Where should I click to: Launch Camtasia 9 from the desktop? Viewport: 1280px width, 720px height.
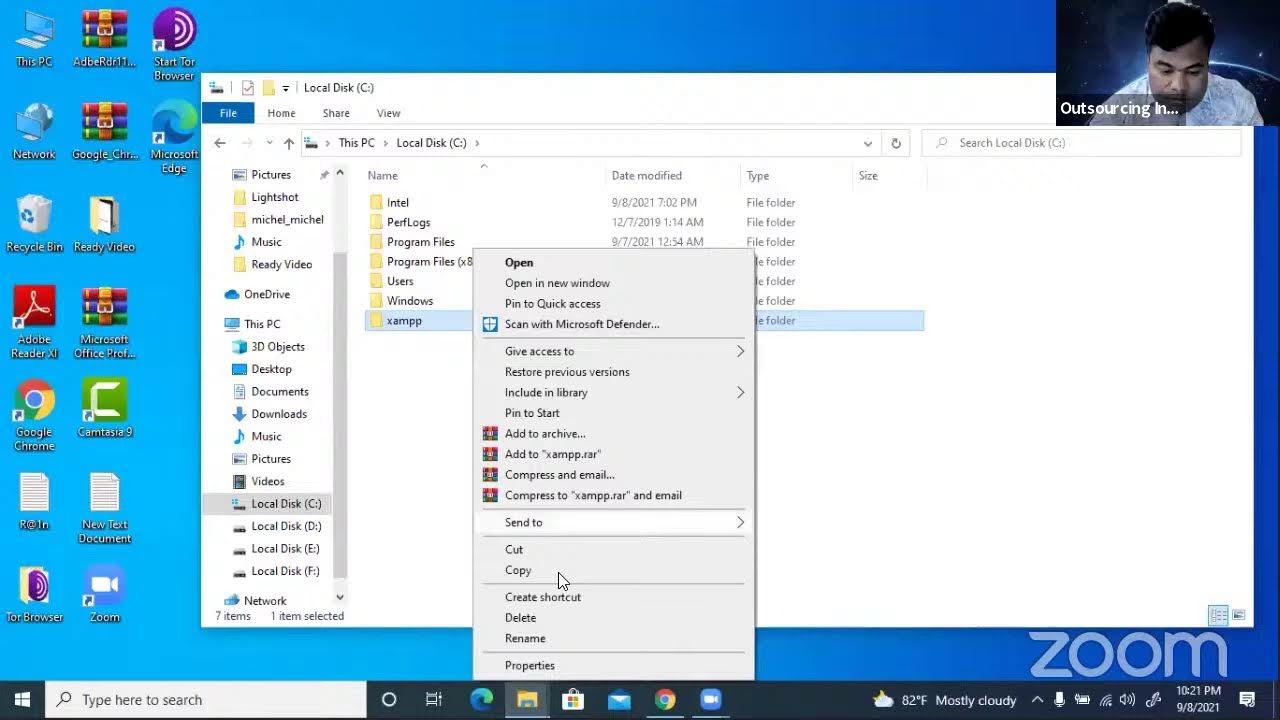click(104, 409)
